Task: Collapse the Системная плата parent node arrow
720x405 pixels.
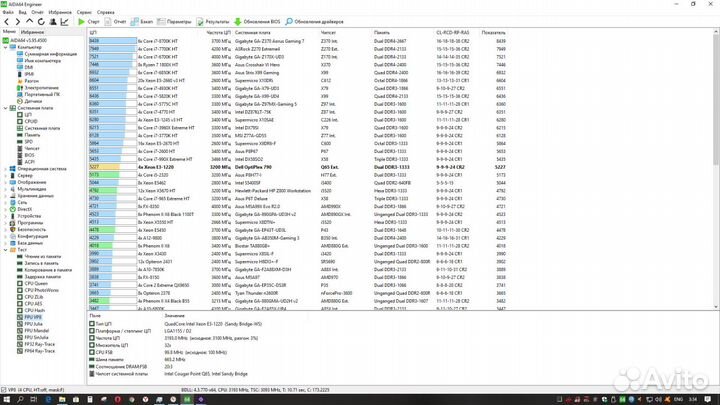Action: [x=6, y=108]
